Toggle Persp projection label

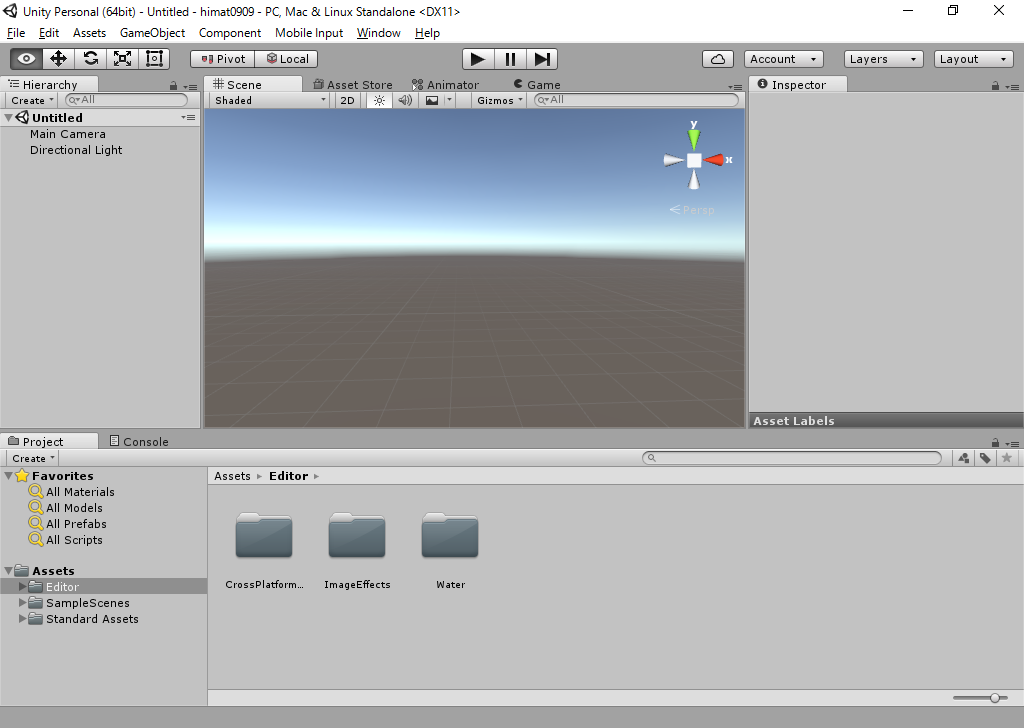[x=692, y=210]
